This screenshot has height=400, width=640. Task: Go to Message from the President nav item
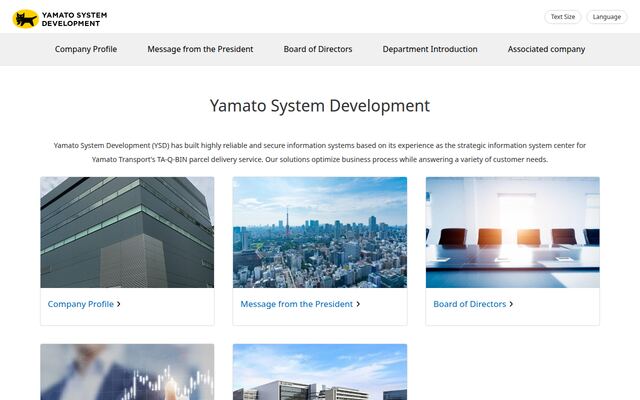[200, 49]
